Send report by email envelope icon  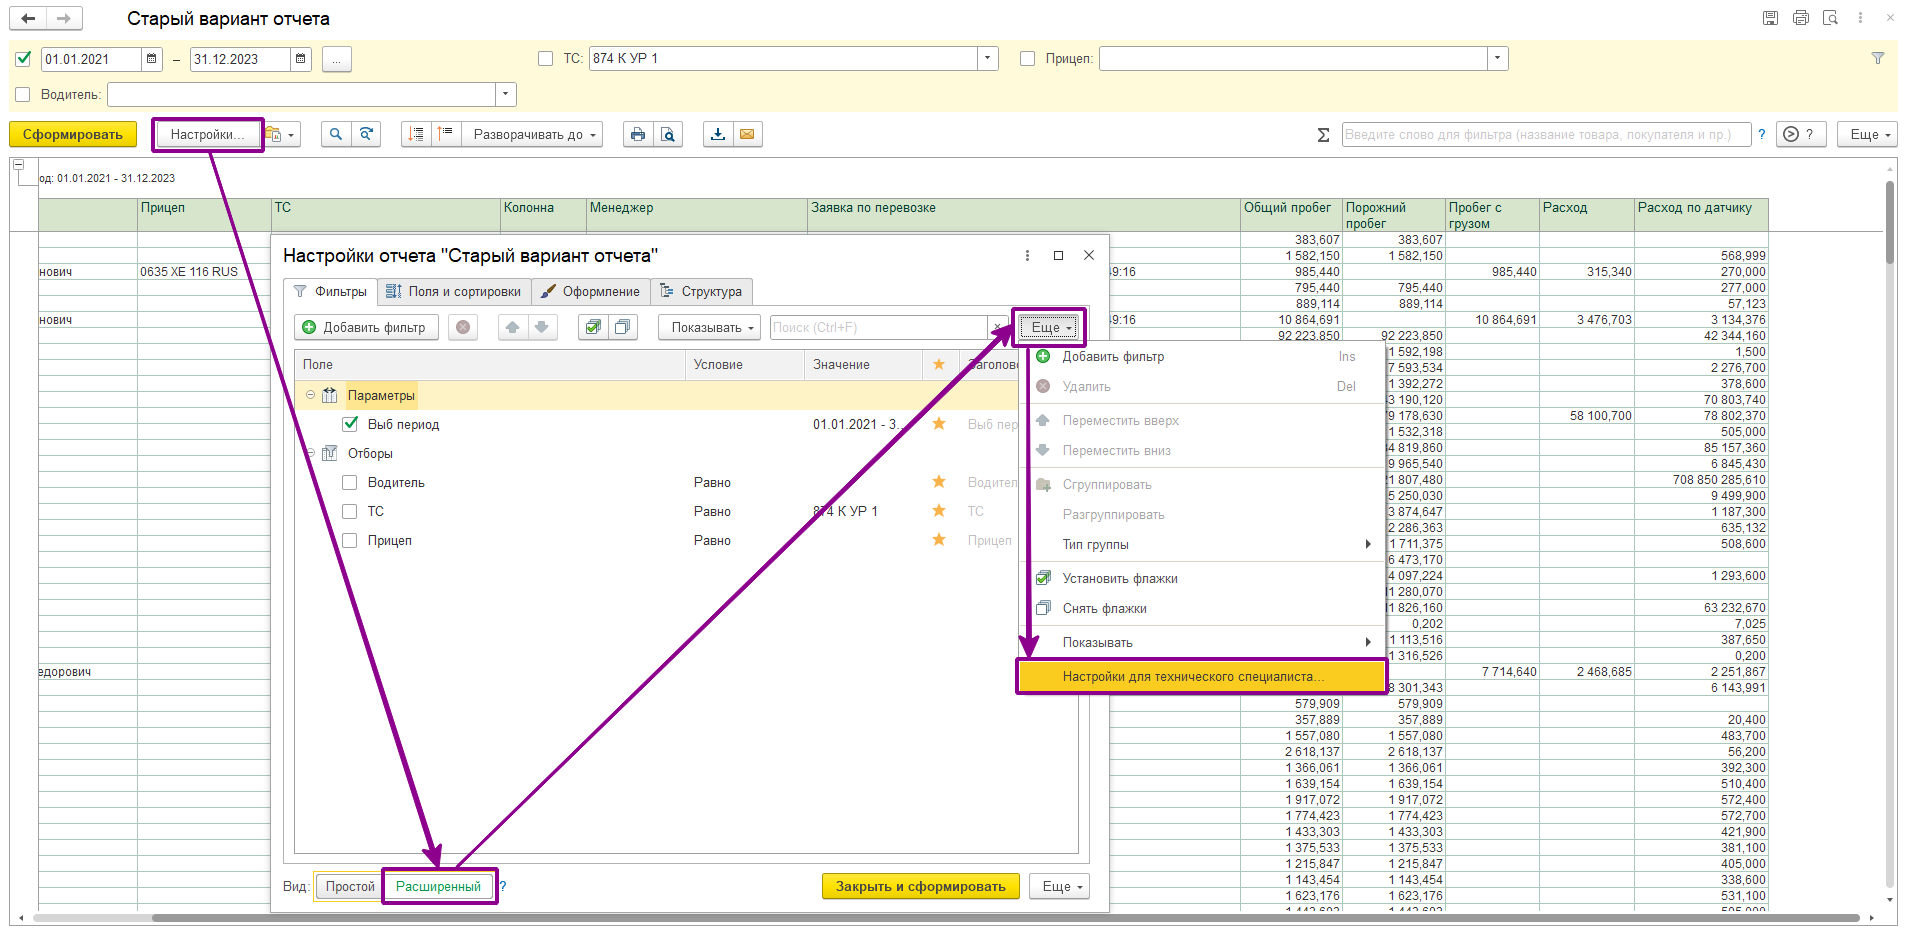[x=747, y=134]
